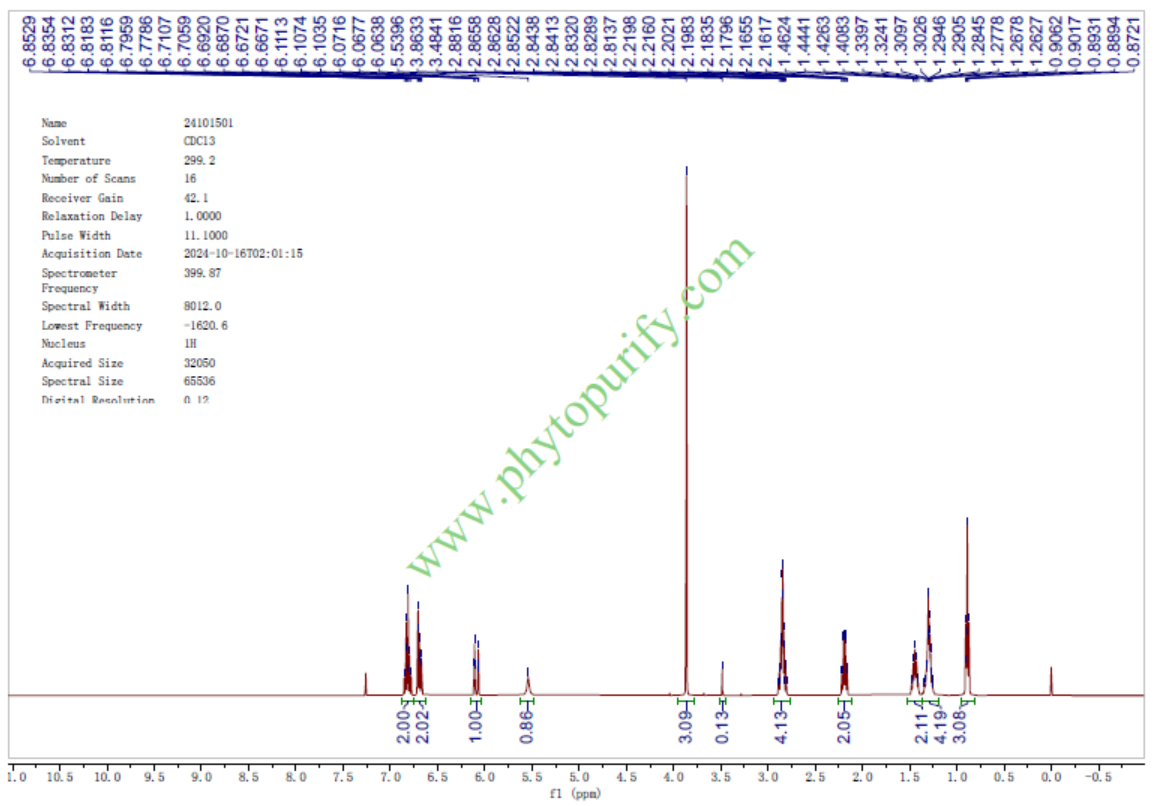1158x806 pixels.
Task: Select the 0.13 integration label
Action: point(723,727)
